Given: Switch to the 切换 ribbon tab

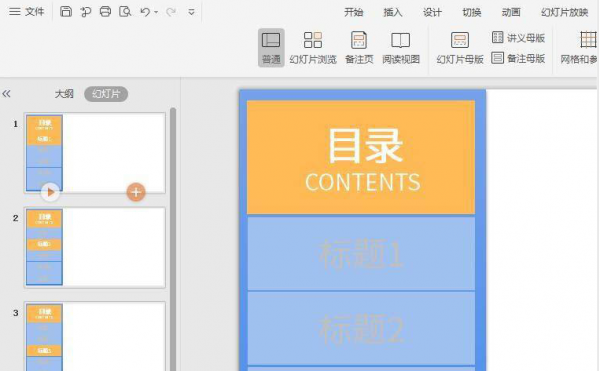Looking at the screenshot, I should [471, 12].
